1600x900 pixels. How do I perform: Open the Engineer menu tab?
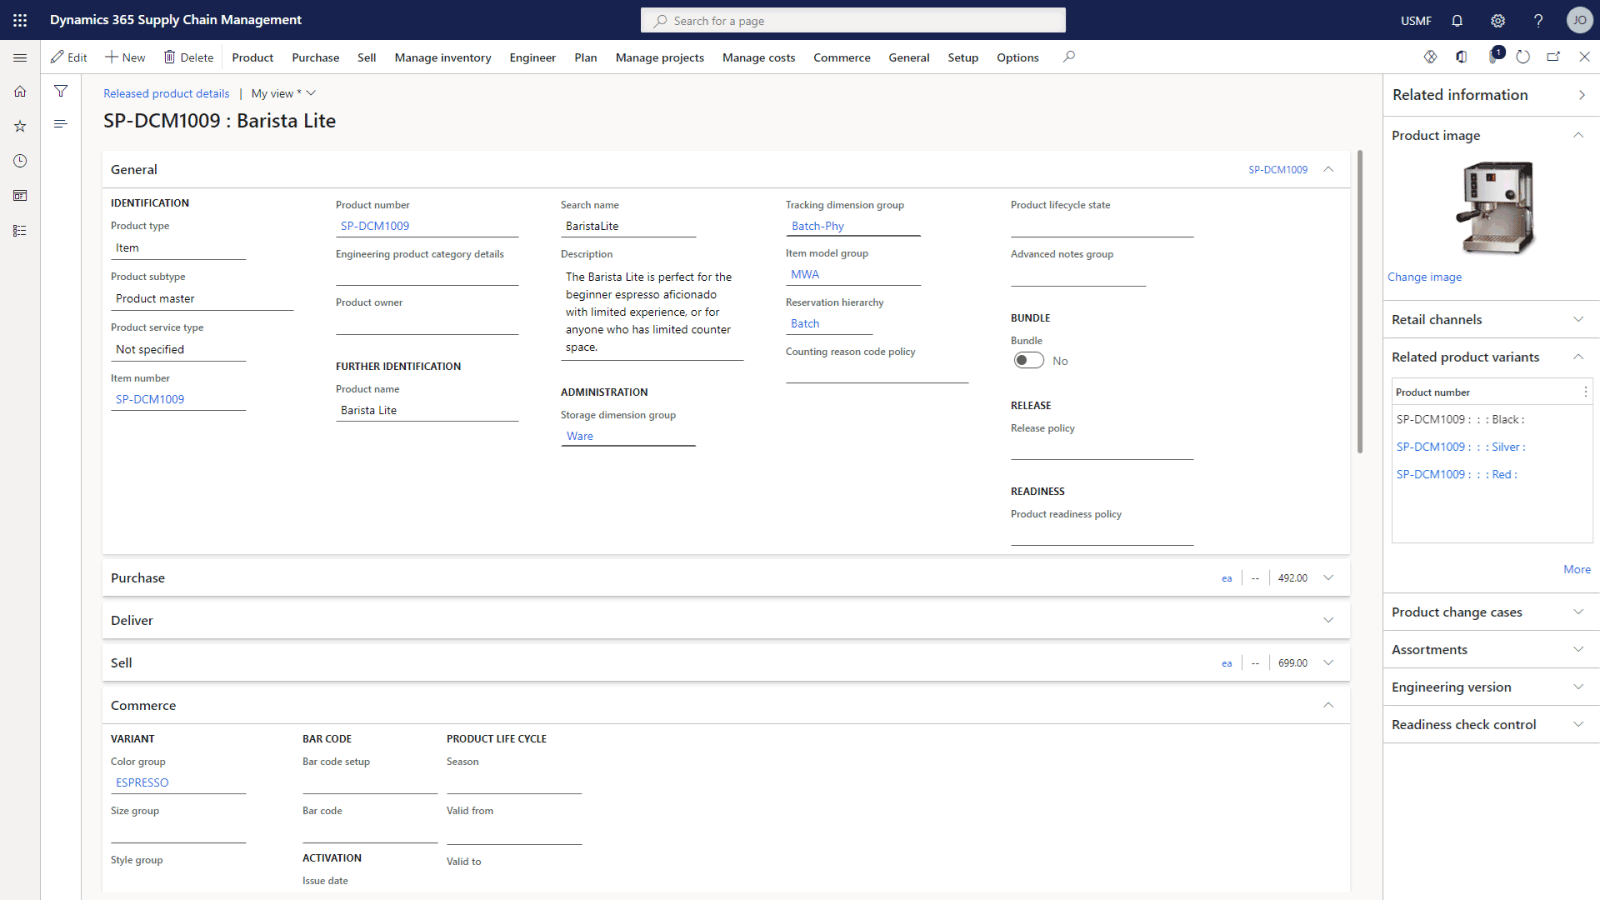(532, 58)
